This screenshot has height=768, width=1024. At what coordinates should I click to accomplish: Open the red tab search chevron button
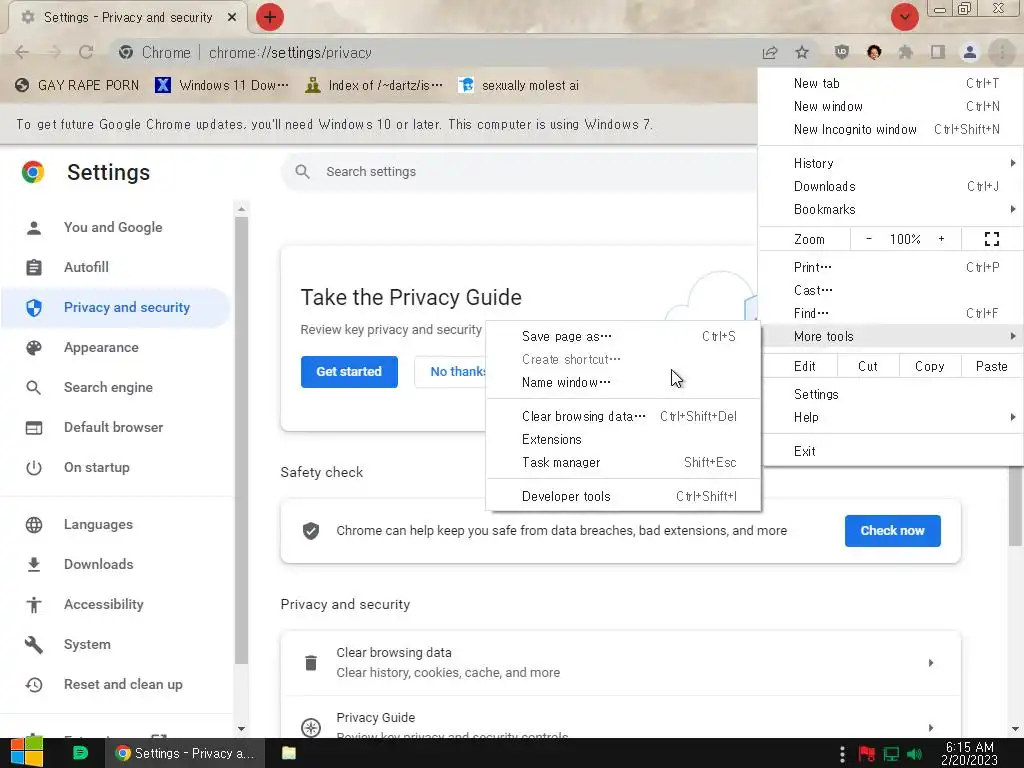point(904,17)
